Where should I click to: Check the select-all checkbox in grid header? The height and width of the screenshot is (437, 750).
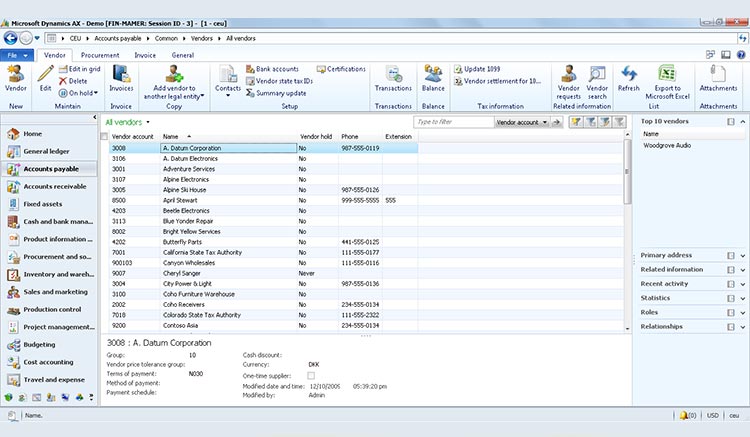105,136
